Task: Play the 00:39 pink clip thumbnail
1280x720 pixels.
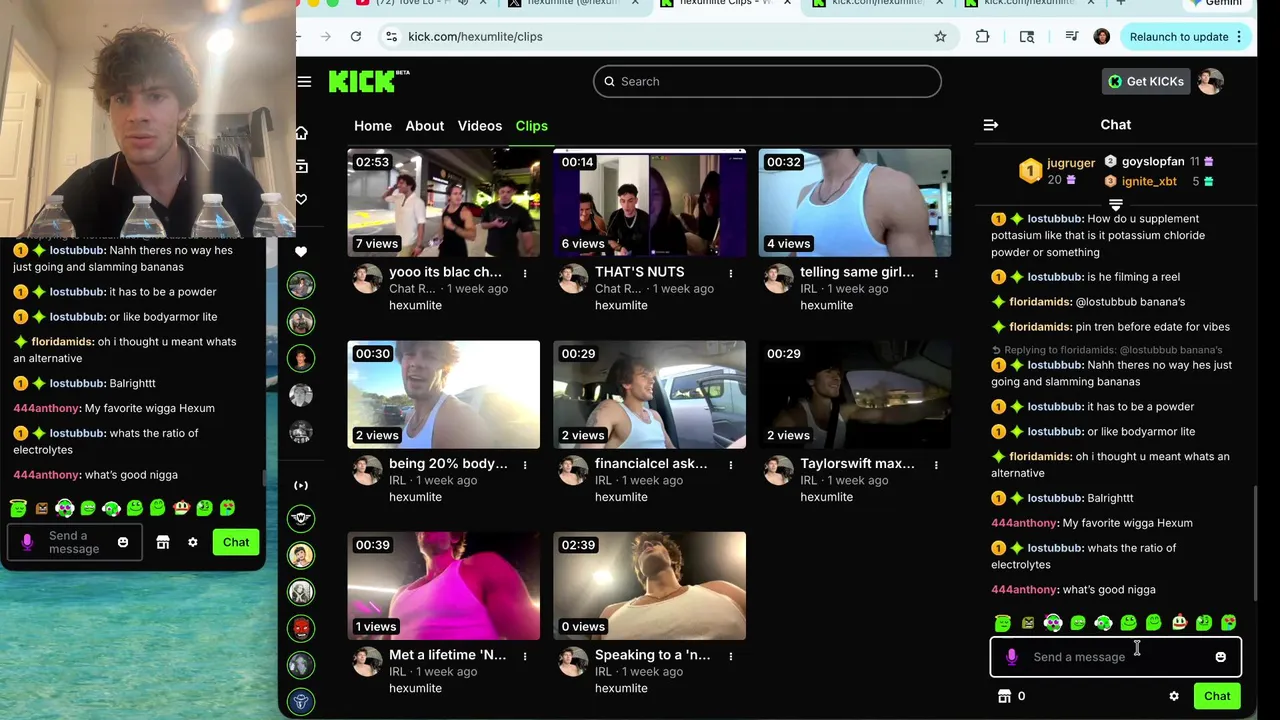Action: [444, 586]
